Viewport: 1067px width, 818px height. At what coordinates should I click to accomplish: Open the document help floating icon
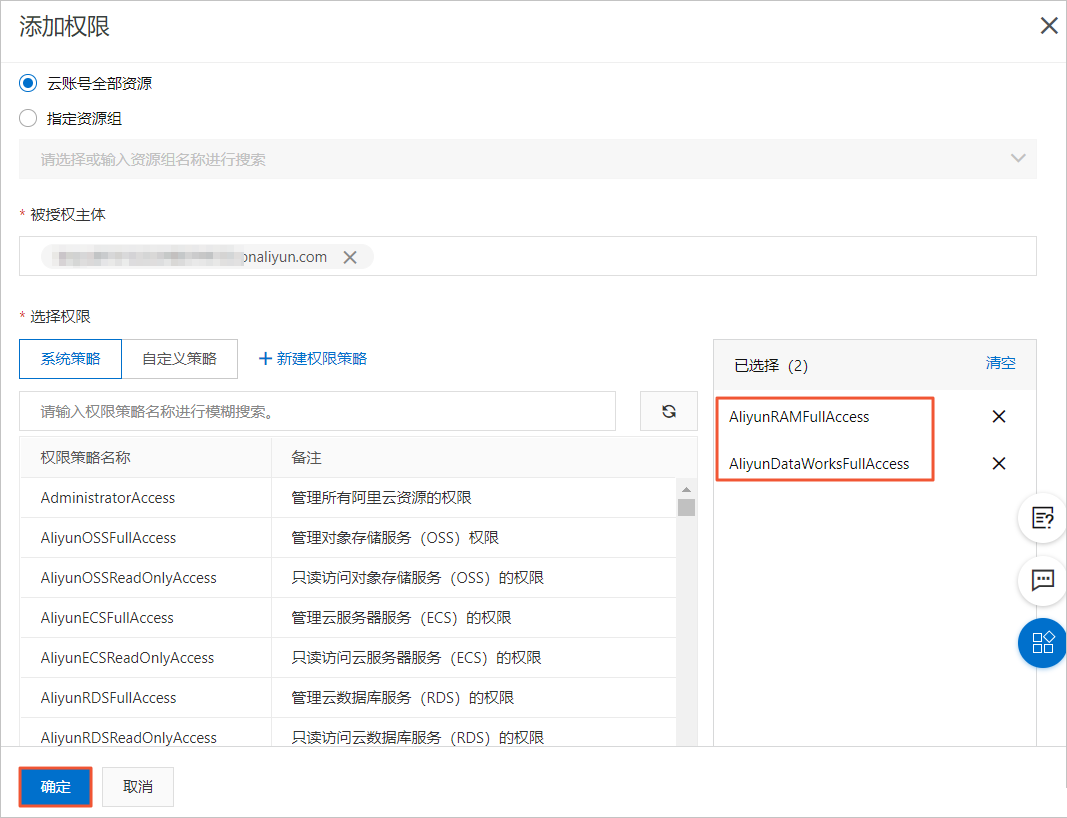[1043, 518]
